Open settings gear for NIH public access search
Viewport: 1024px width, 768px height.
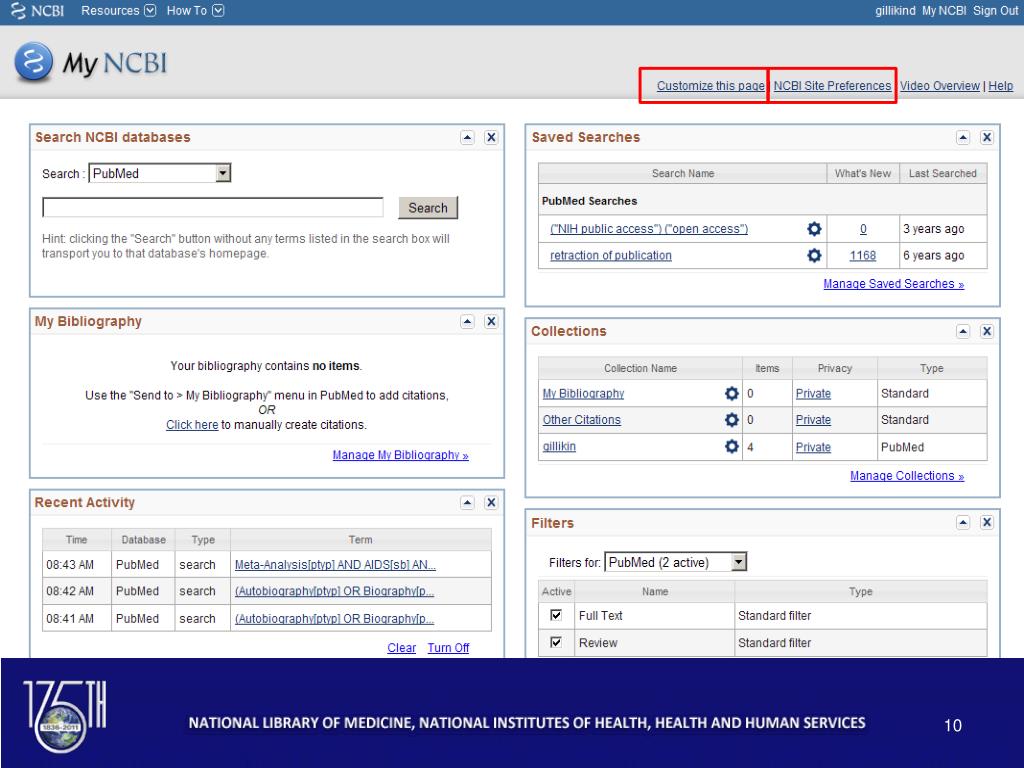pos(814,229)
